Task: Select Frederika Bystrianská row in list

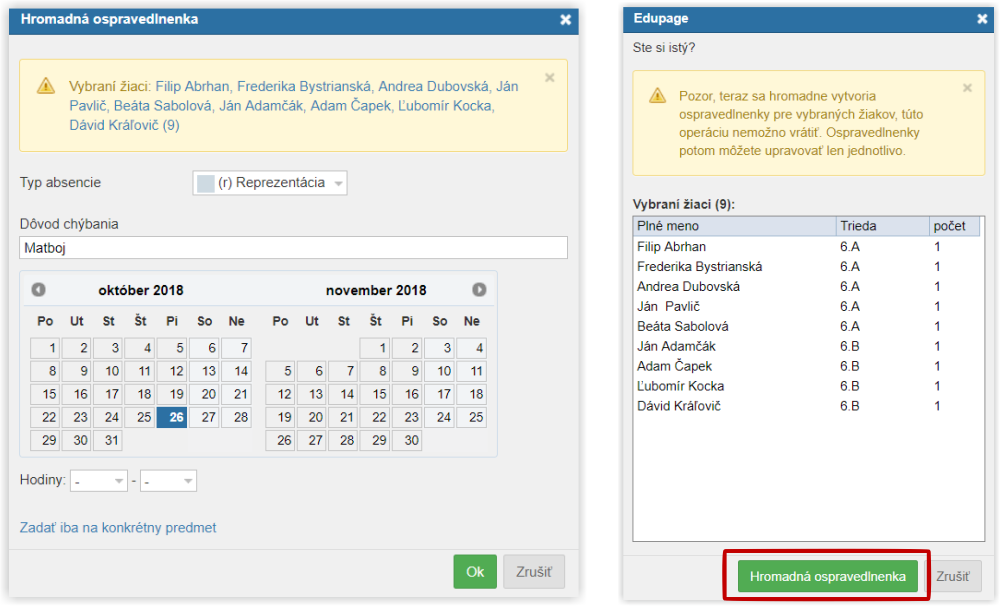Action: click(807, 267)
